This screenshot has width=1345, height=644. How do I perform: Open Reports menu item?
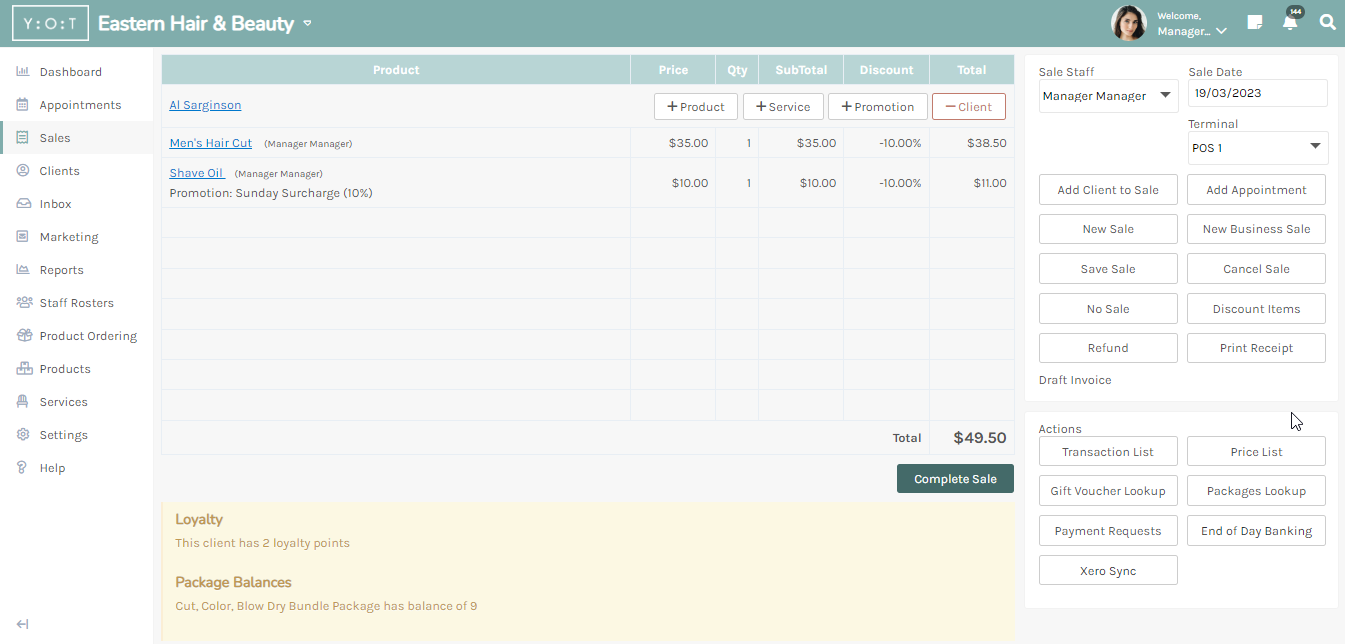click(61, 270)
